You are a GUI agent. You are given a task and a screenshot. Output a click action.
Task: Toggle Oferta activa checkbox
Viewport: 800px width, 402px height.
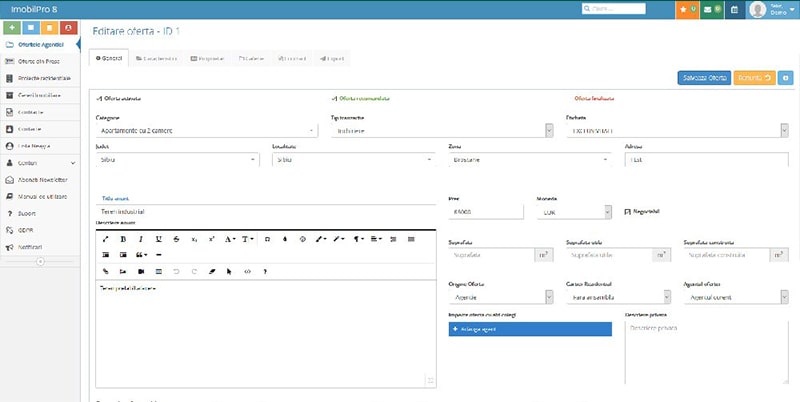click(99, 98)
